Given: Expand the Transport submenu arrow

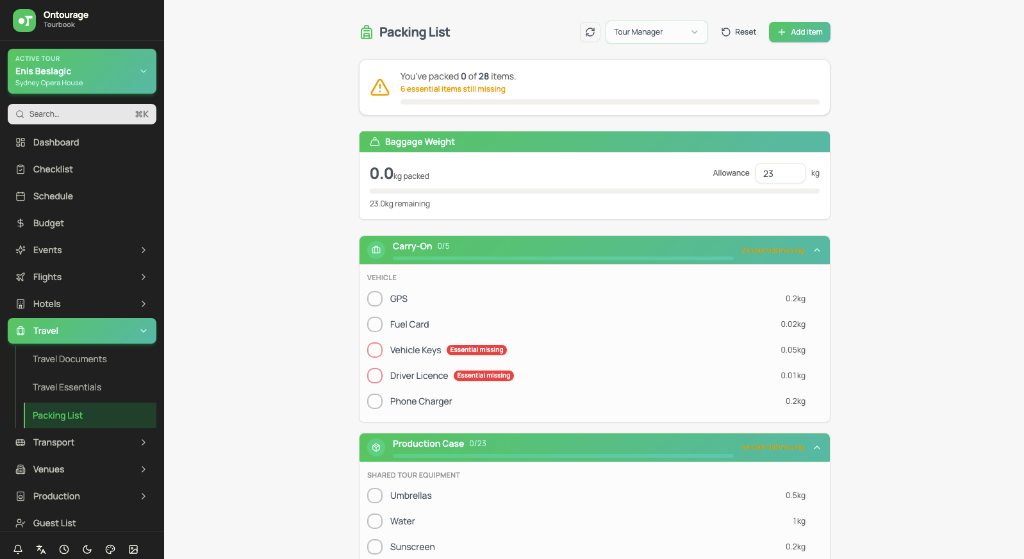Looking at the screenshot, I should click(x=144, y=442).
